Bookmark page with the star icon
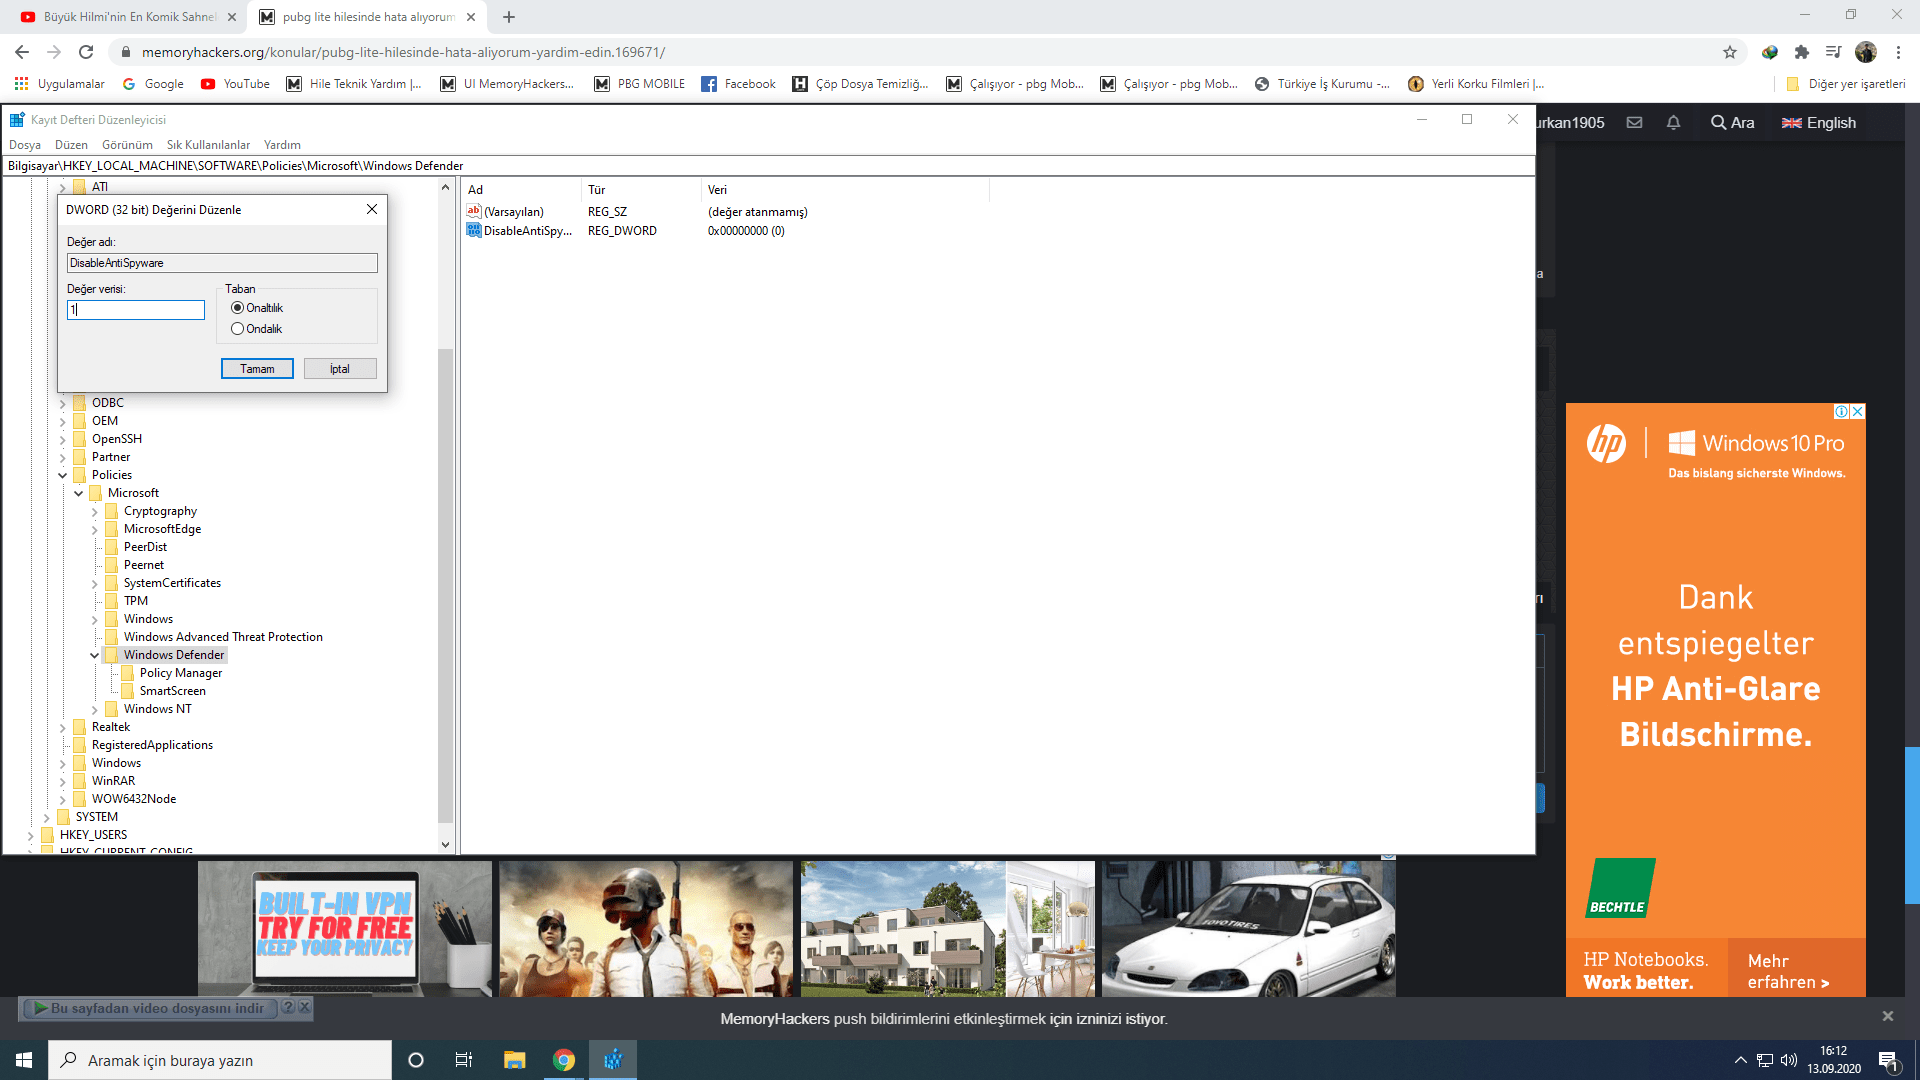The height and width of the screenshot is (1080, 1920). pyautogui.click(x=1730, y=52)
